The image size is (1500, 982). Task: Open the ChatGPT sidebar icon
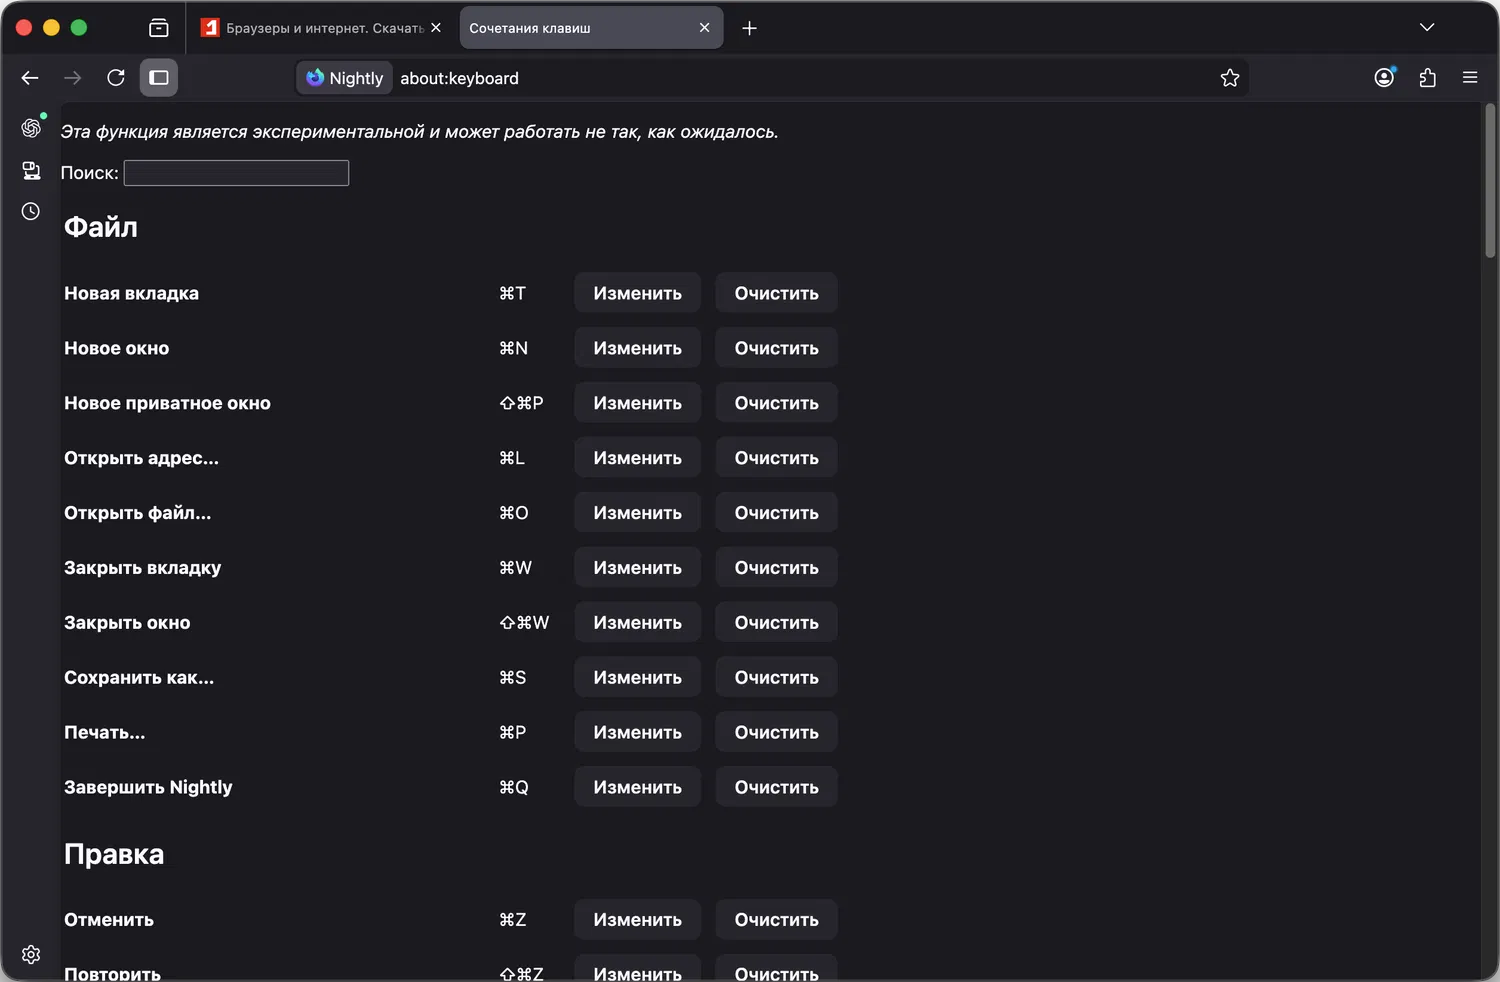pyautogui.click(x=31, y=127)
